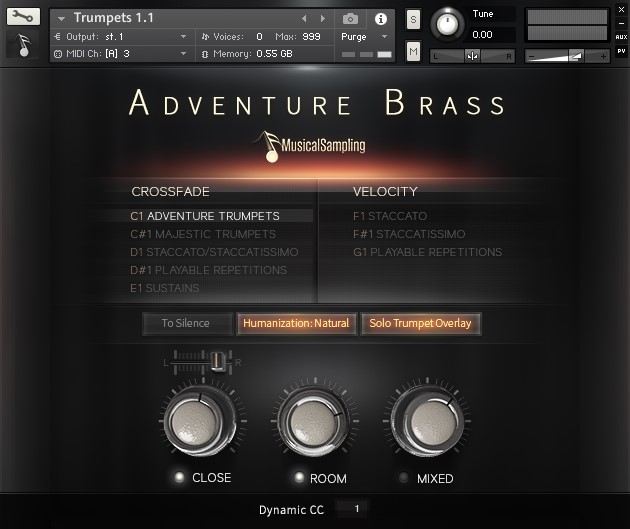Enable the MIXED mic position

coord(404,478)
